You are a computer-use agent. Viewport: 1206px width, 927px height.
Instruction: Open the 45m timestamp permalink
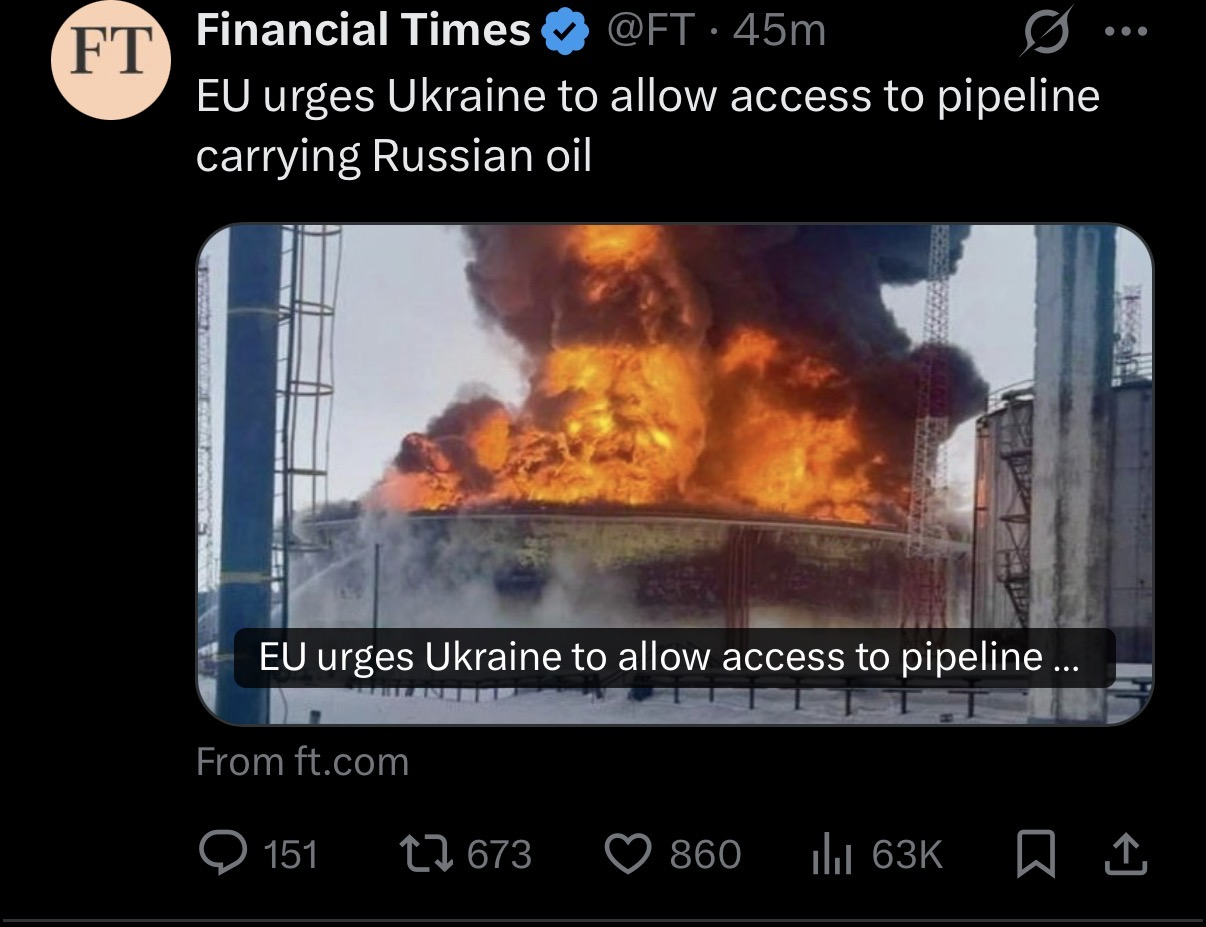tap(779, 32)
